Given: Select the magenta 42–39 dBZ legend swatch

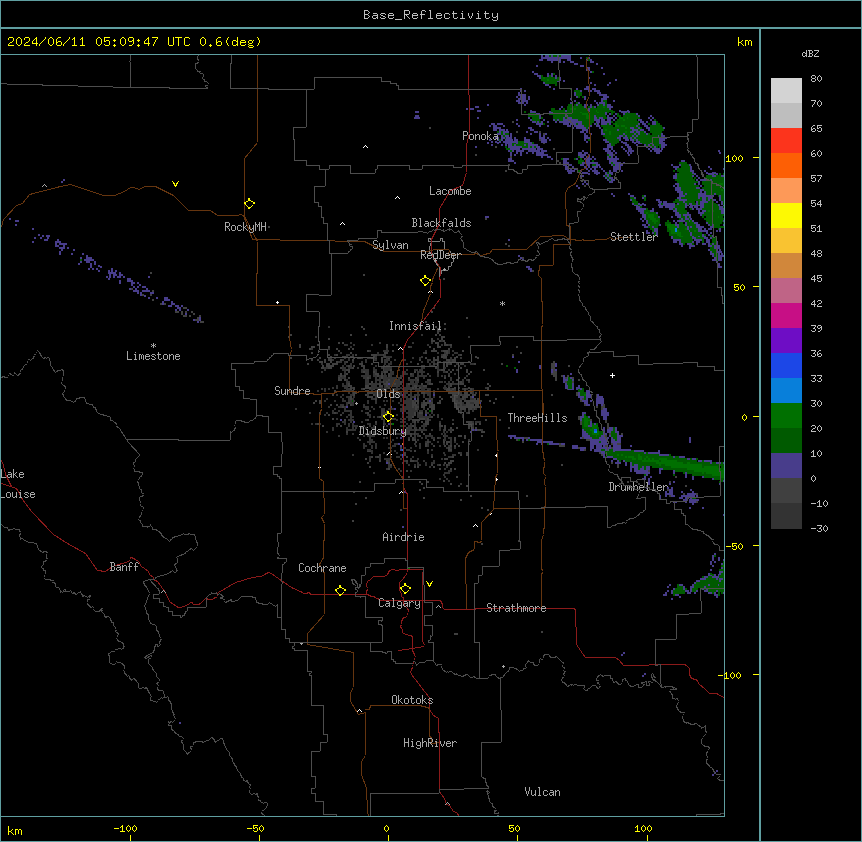Looking at the screenshot, I should click(786, 315).
